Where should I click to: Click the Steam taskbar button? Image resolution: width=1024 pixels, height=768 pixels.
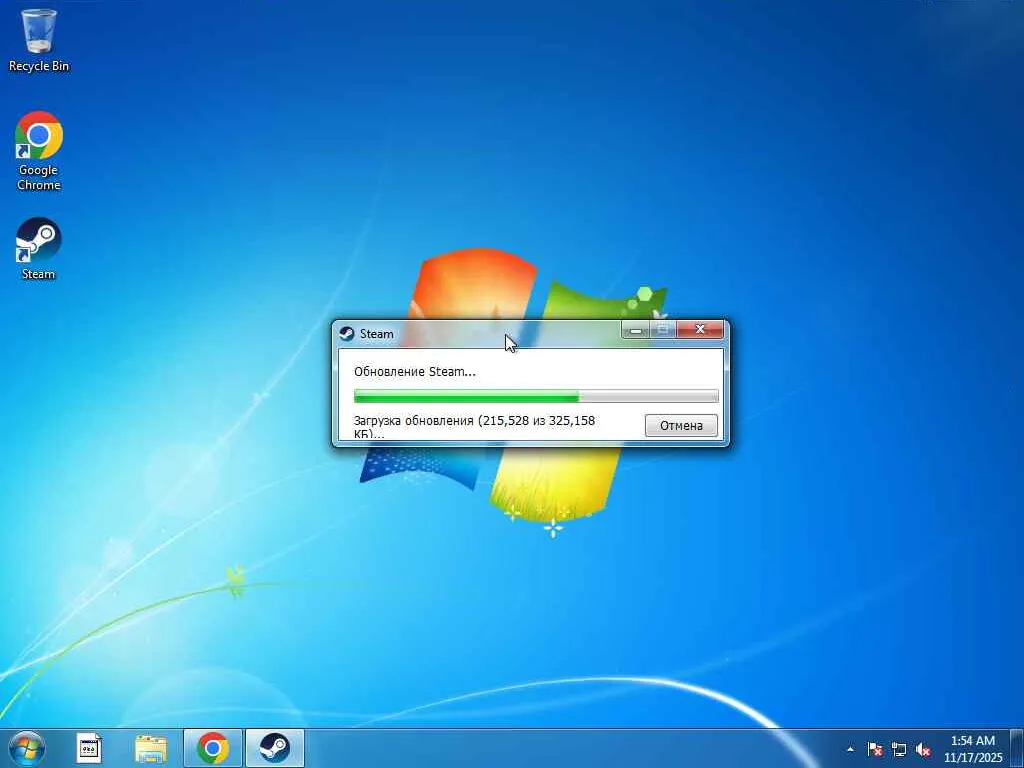pyautogui.click(x=275, y=748)
